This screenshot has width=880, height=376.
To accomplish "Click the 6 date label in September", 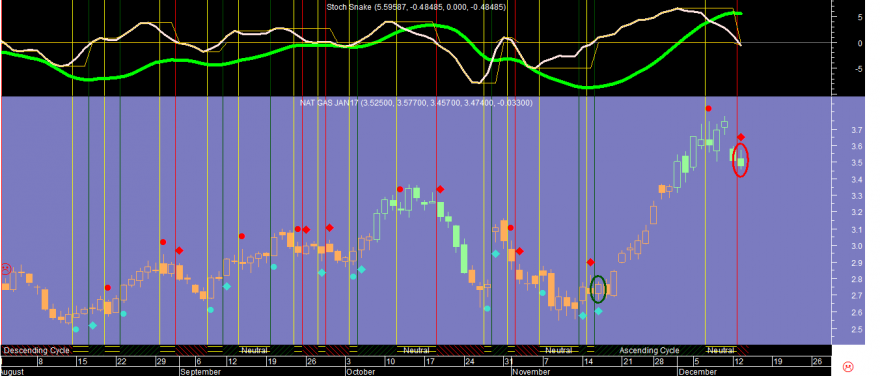I will pos(199,361).
